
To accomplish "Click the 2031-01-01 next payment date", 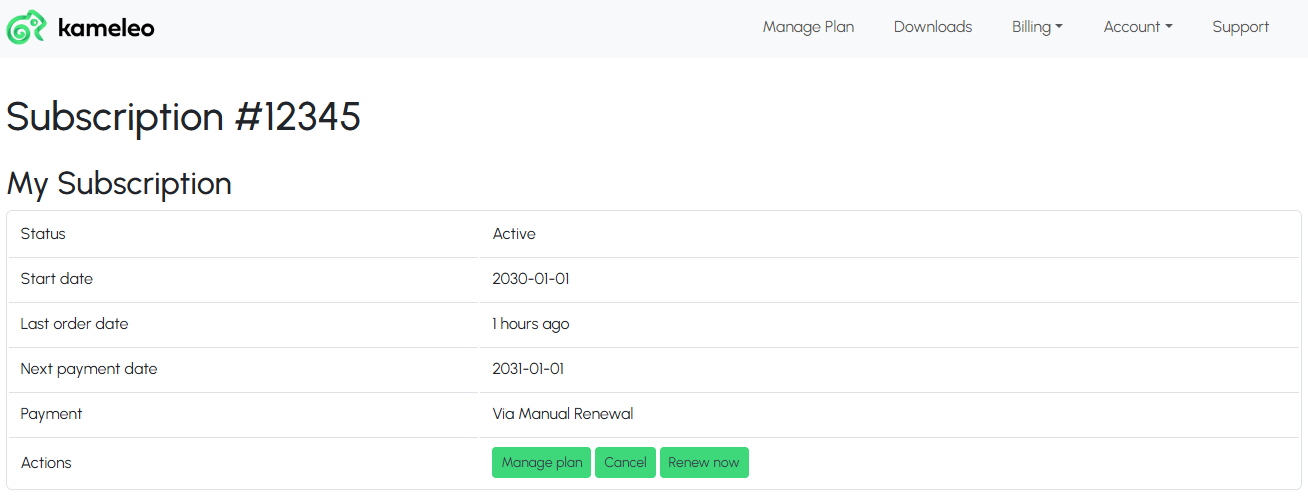I will click(x=528, y=369).
